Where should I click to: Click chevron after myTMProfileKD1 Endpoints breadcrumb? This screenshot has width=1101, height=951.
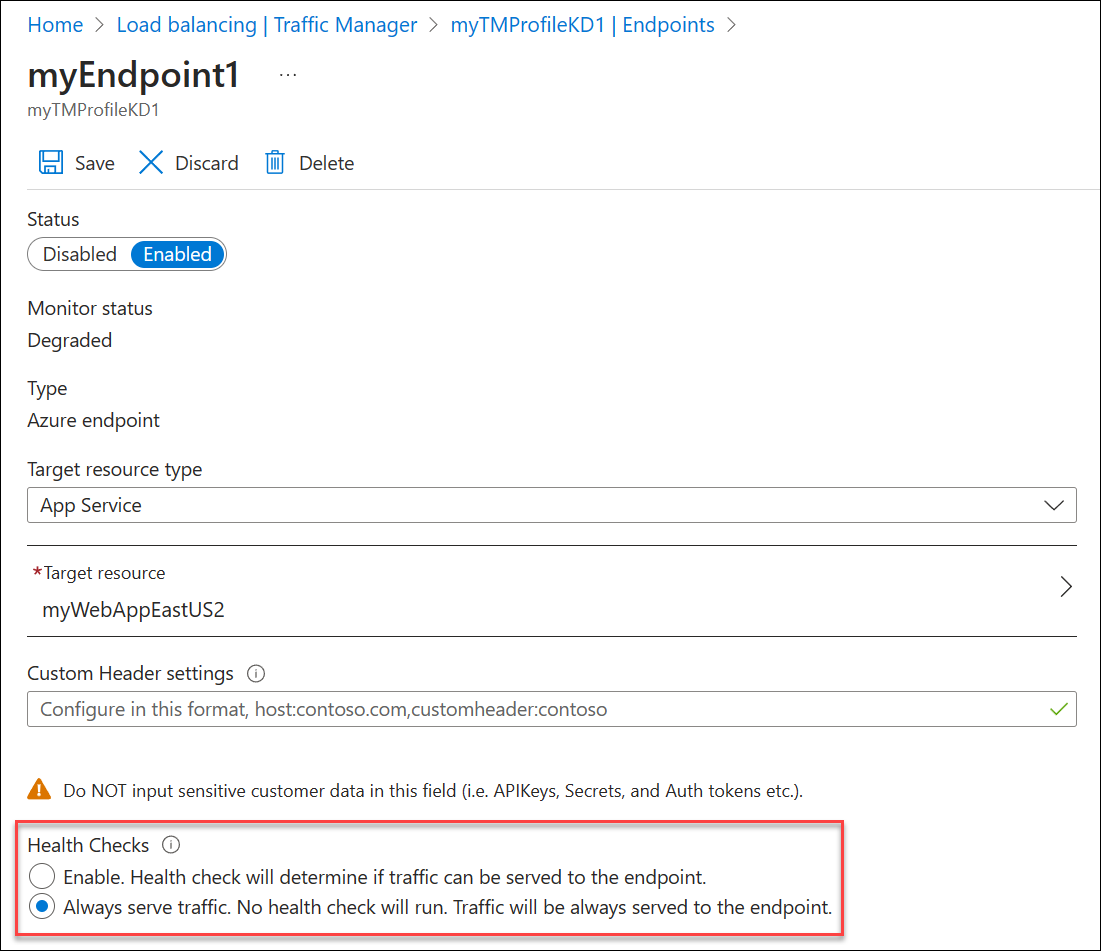pos(732,25)
